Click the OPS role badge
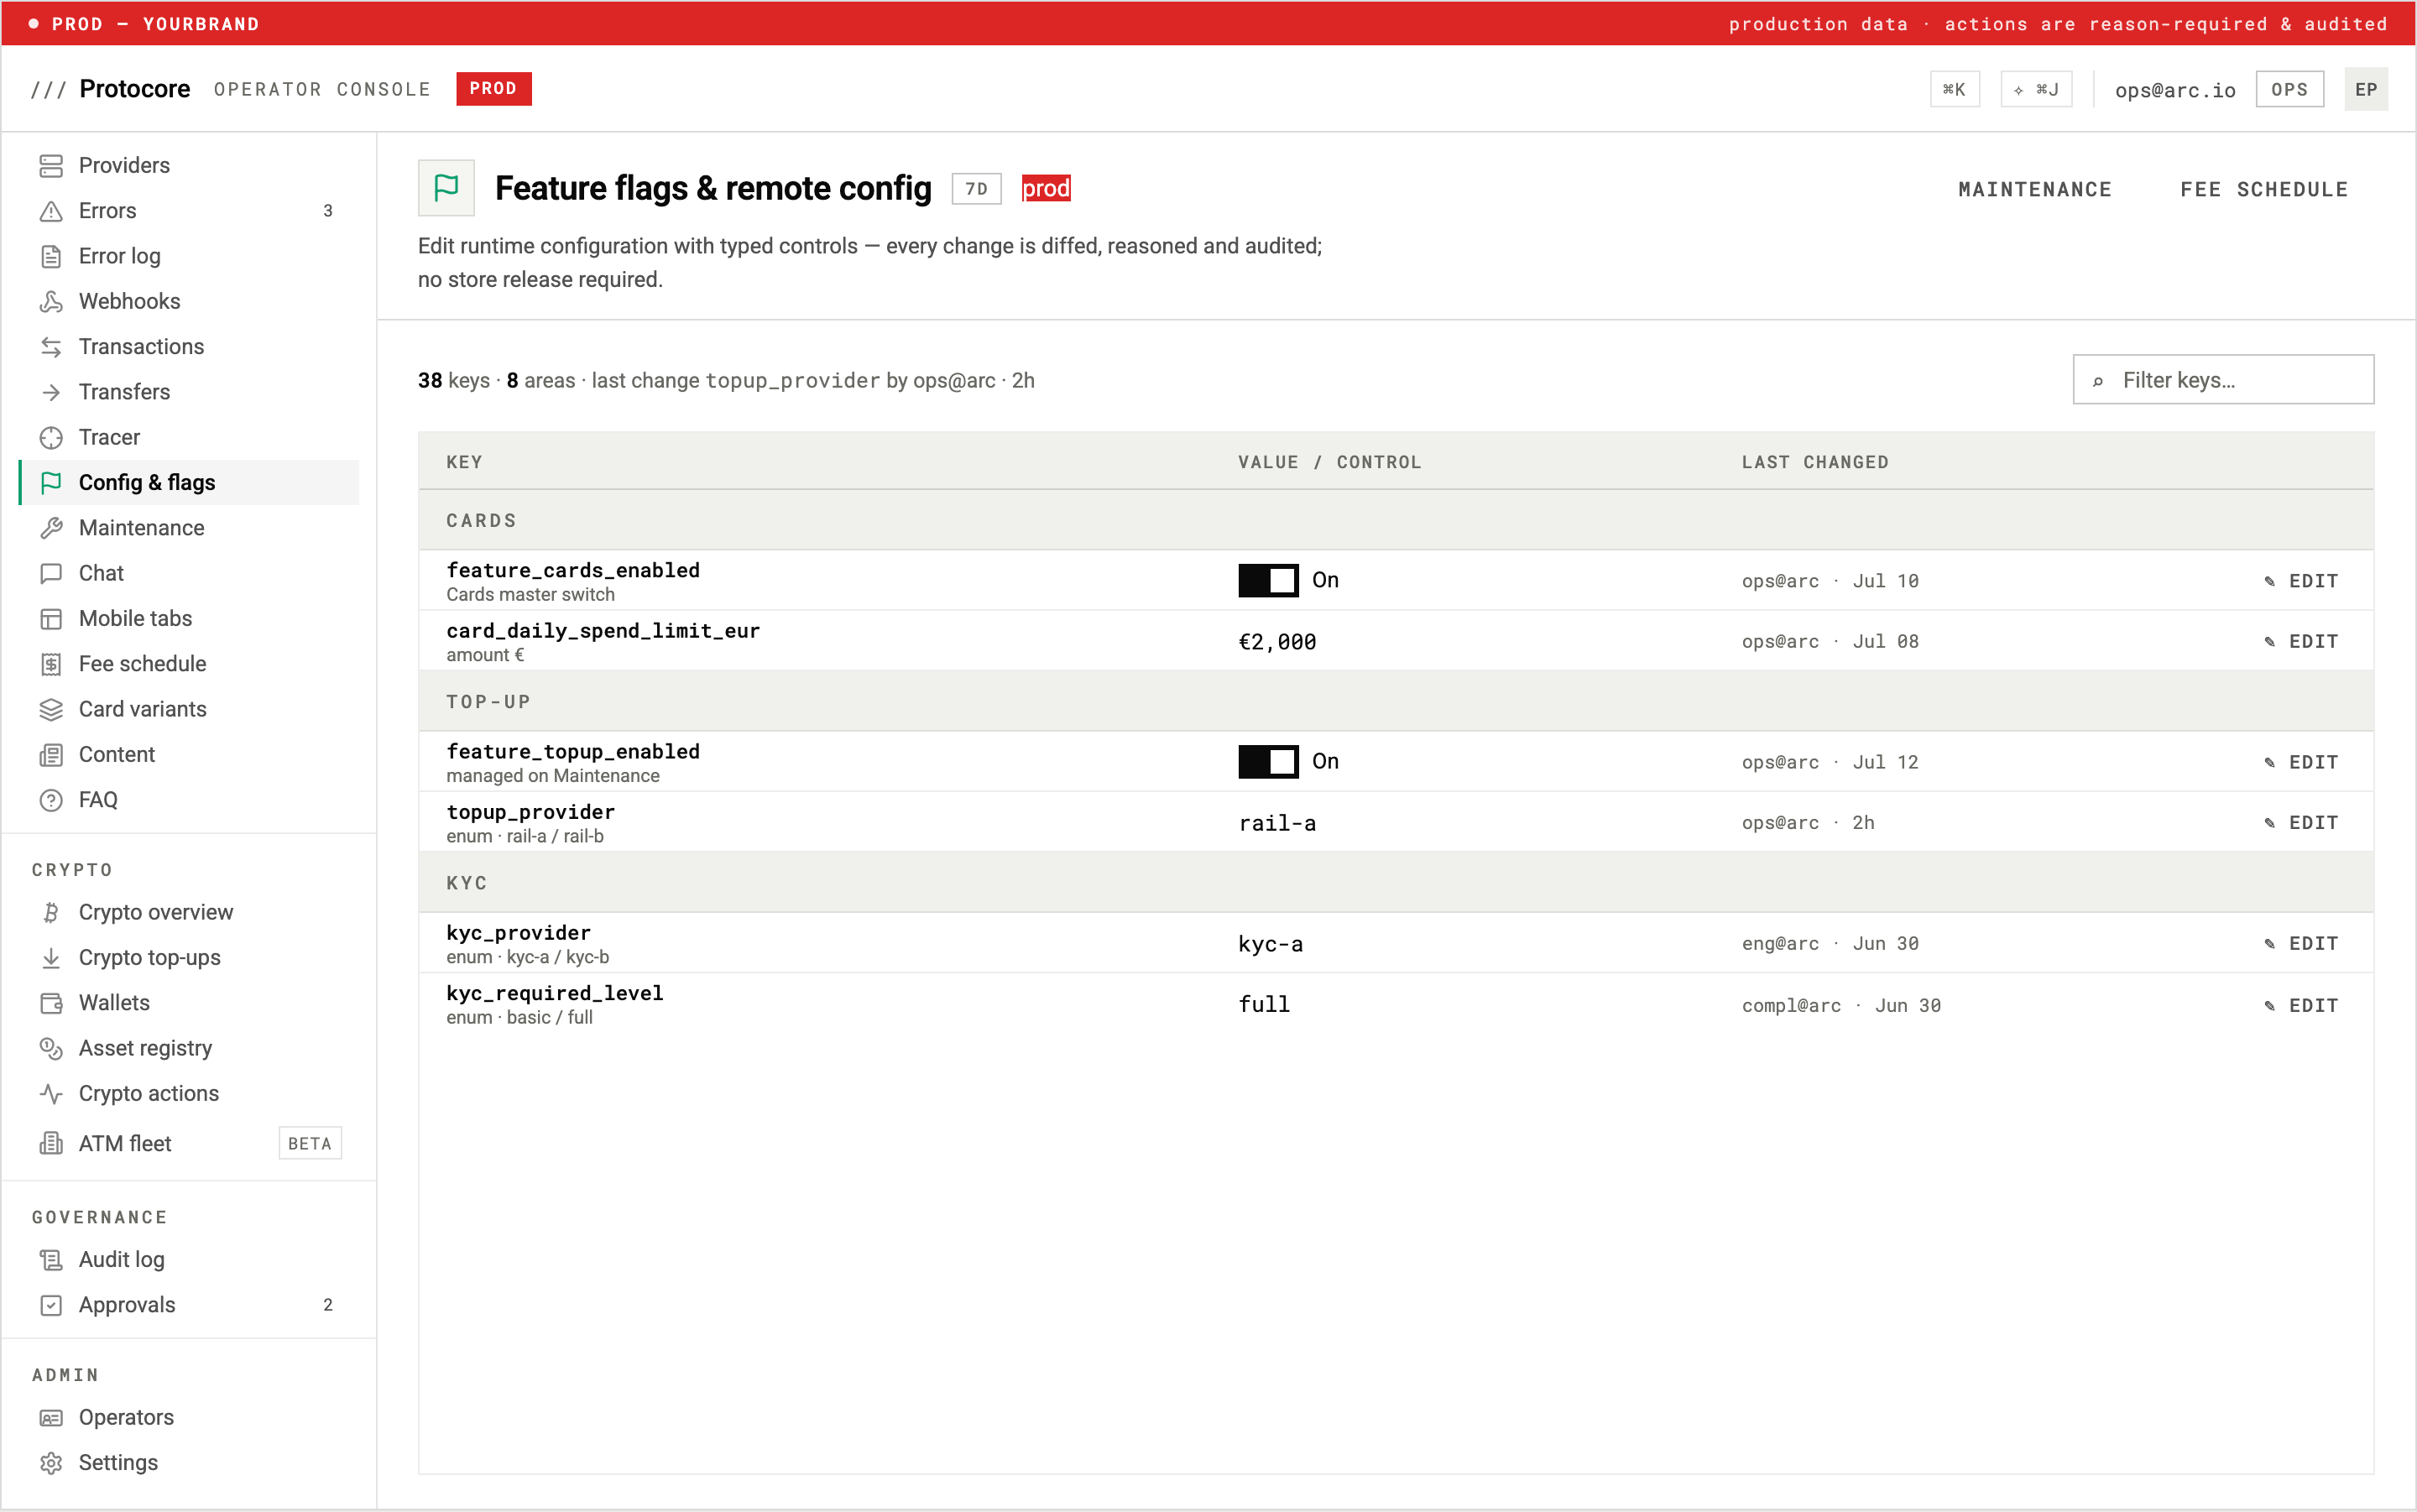2417x1512 pixels. (2289, 89)
